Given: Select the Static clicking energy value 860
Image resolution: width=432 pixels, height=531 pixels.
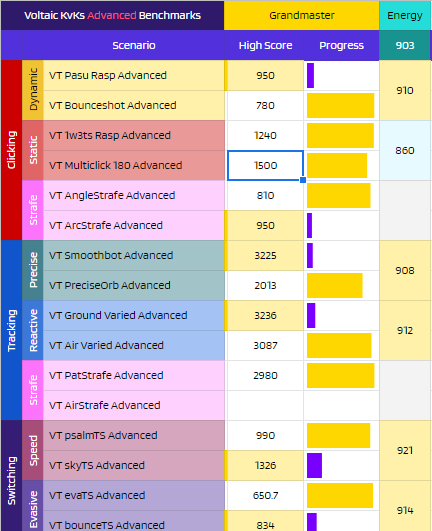Looking at the screenshot, I should click(405, 150).
